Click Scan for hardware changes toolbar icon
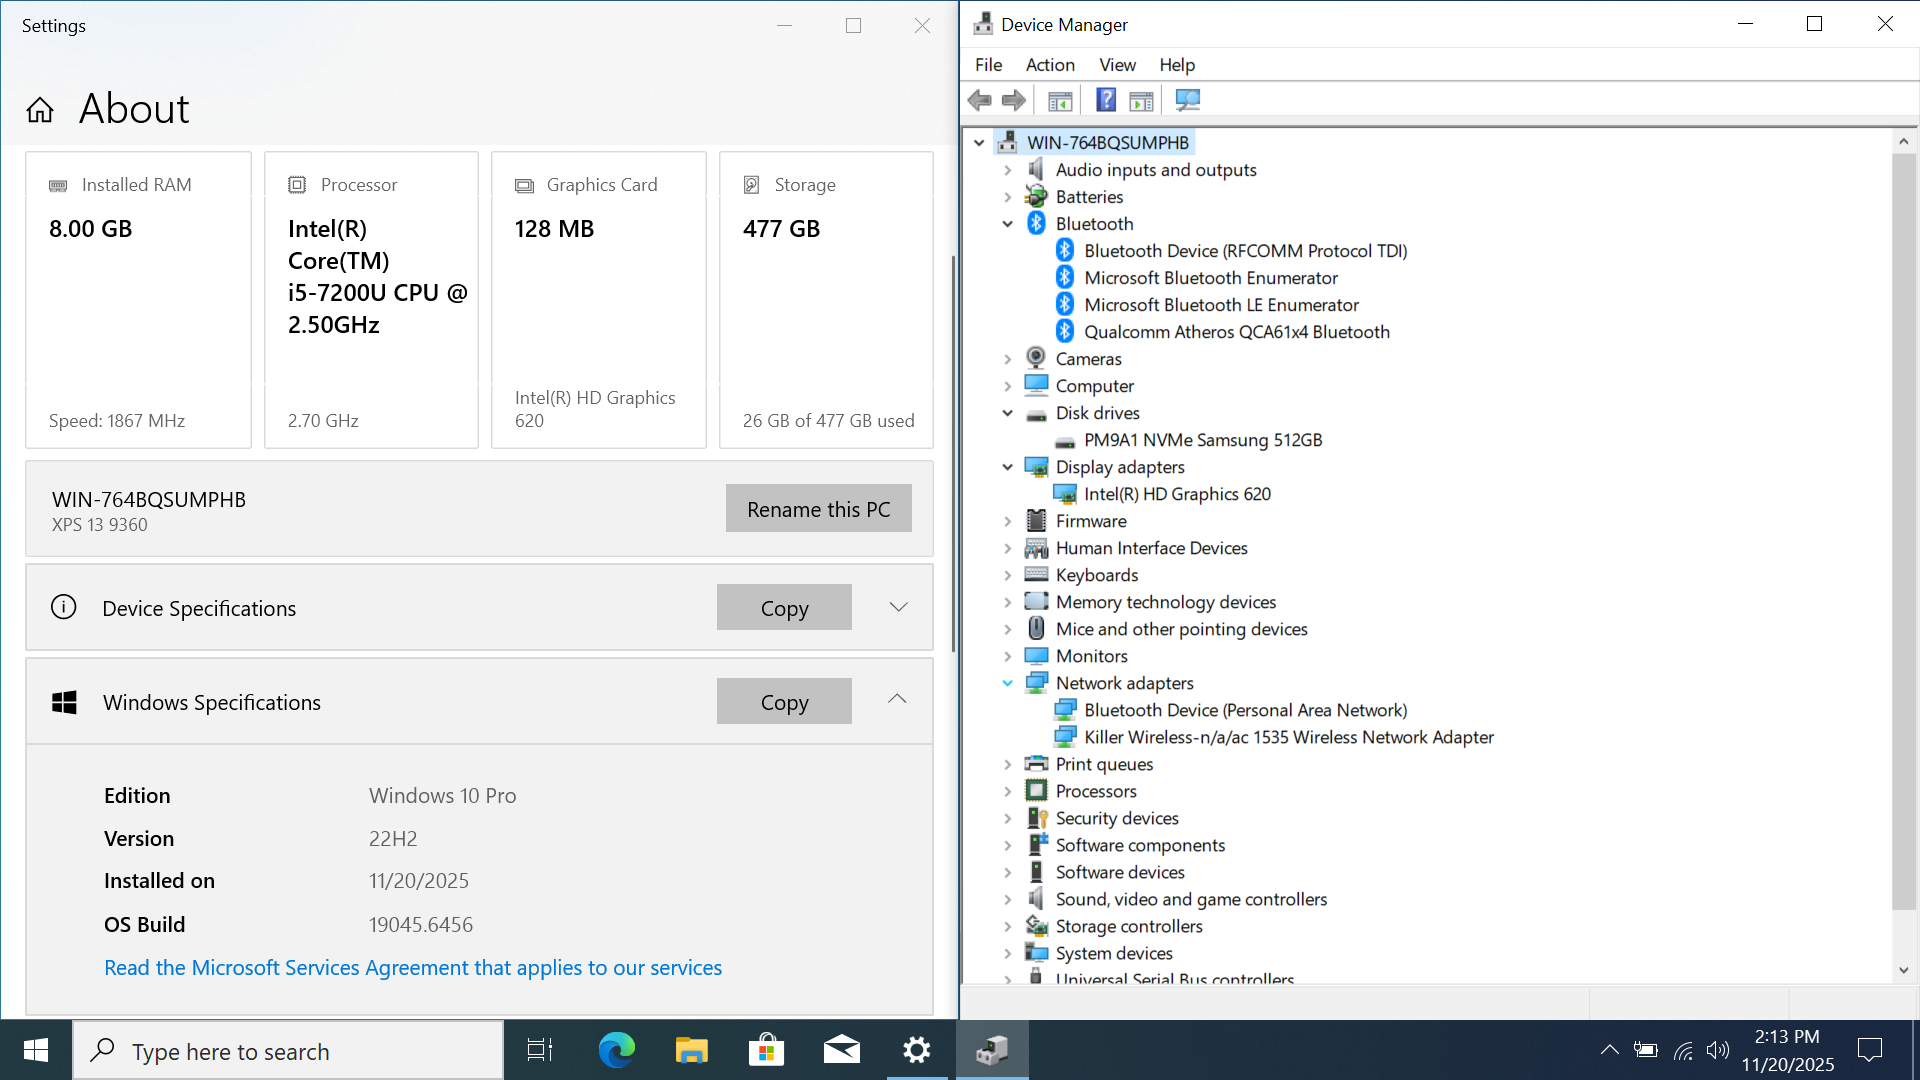 click(x=1187, y=100)
